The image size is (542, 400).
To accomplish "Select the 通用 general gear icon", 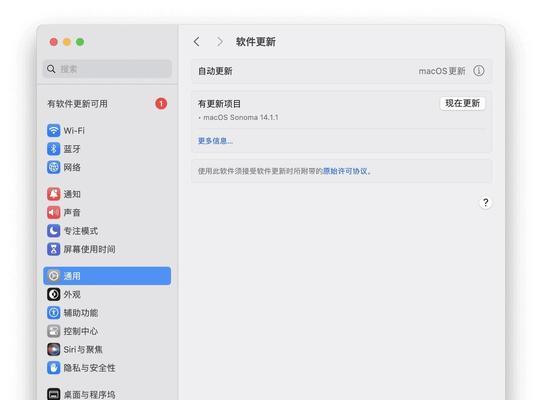I will click(54, 276).
